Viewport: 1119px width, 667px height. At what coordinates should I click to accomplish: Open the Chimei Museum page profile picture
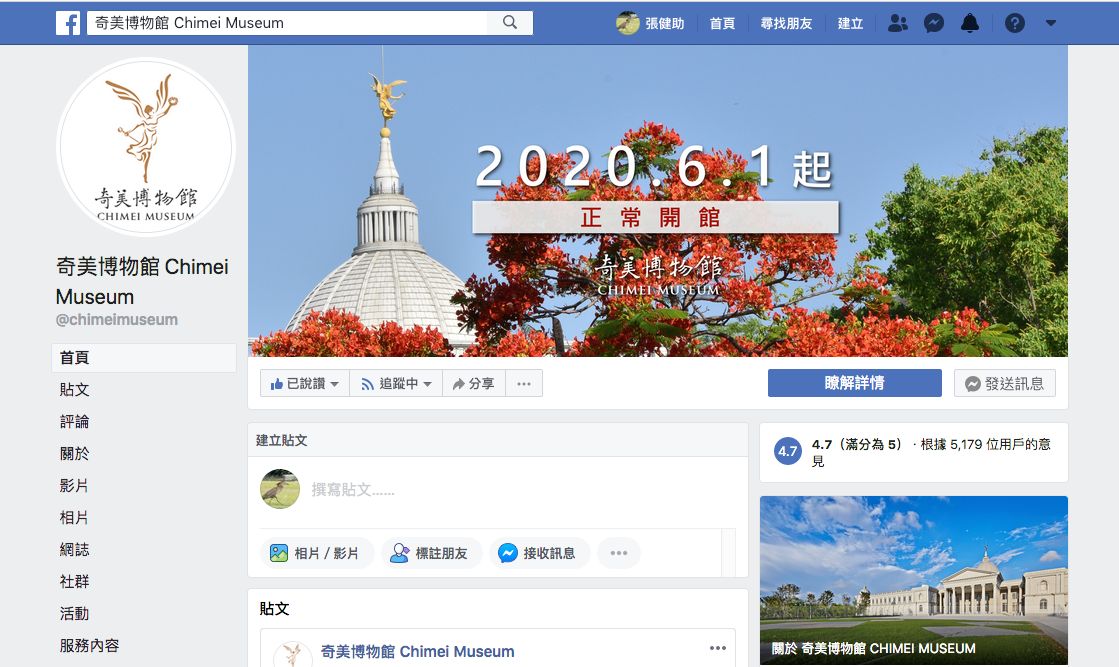point(146,148)
